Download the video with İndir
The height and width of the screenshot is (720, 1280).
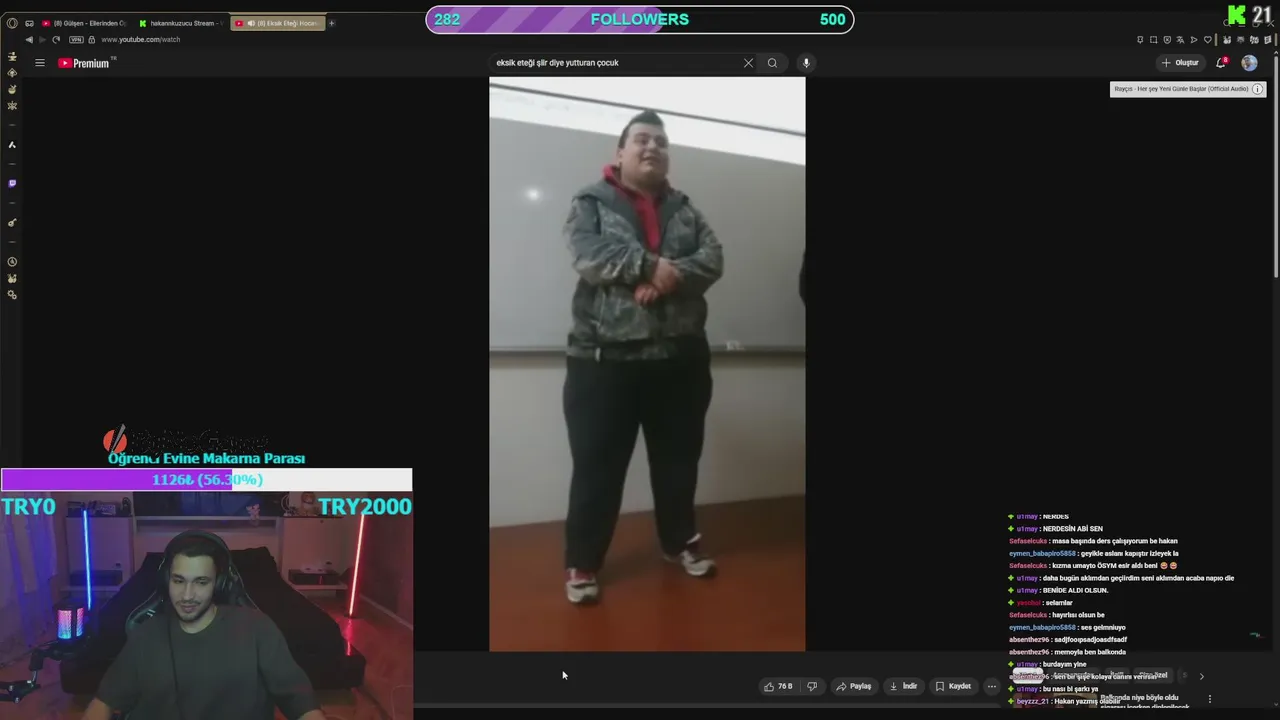[x=903, y=686]
